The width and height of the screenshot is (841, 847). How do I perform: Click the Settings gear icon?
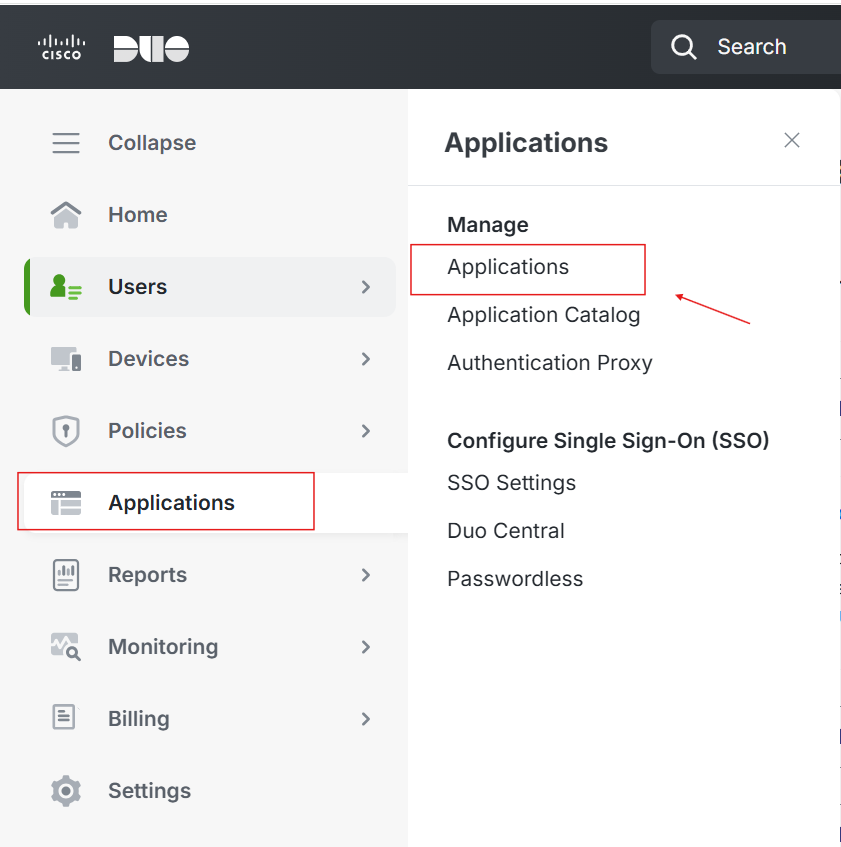point(66,791)
